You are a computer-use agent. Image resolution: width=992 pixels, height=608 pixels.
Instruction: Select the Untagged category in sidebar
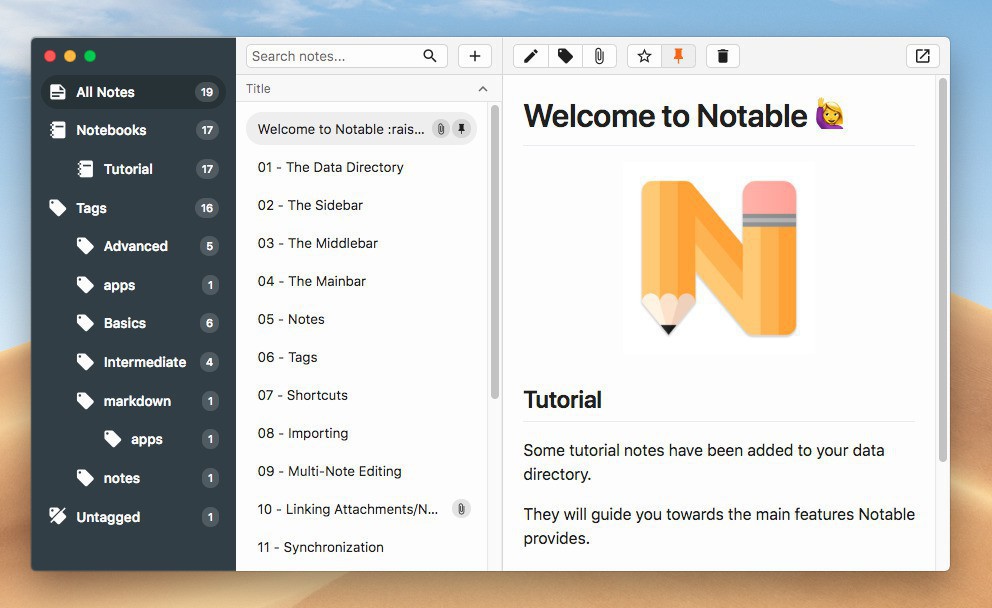[x=108, y=517]
